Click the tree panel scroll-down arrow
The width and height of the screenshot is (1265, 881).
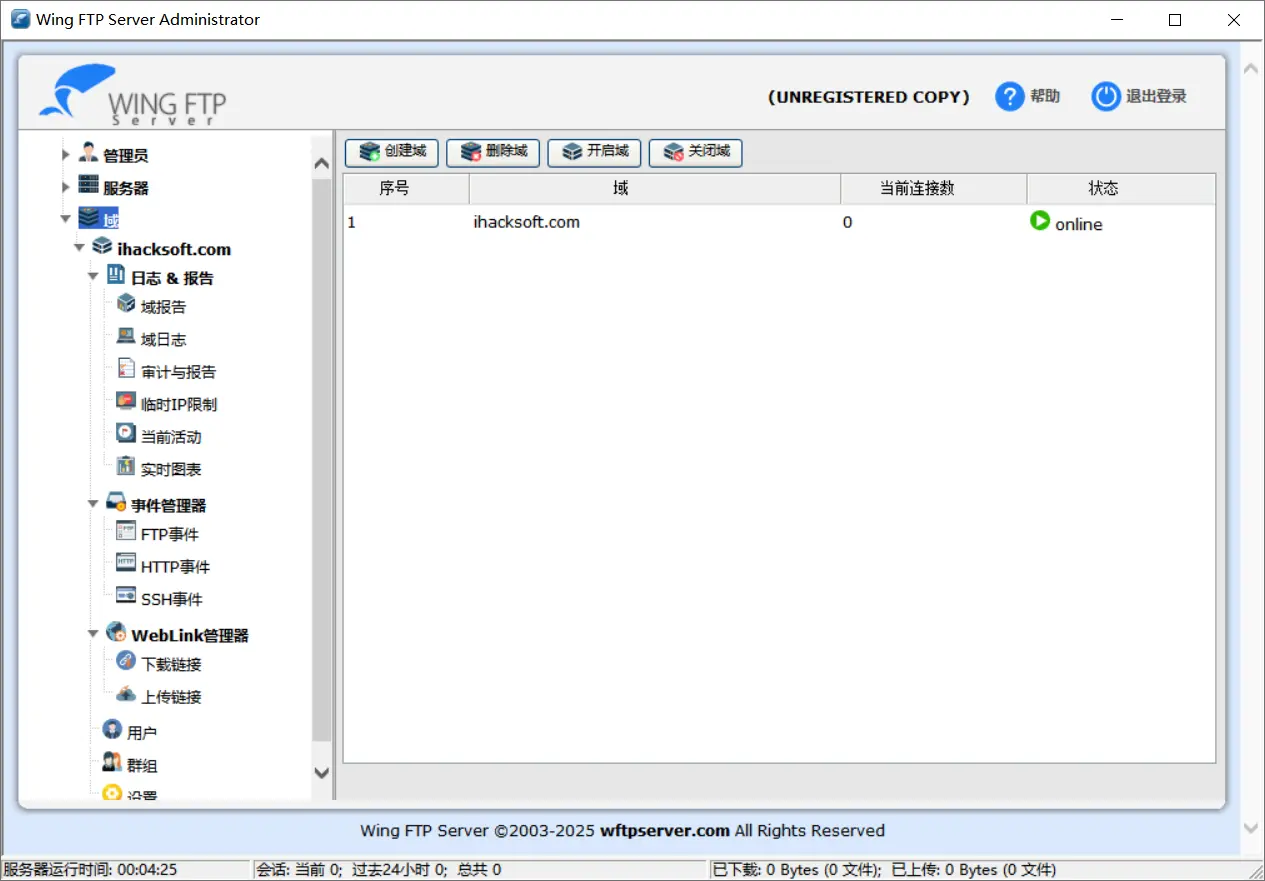click(321, 772)
